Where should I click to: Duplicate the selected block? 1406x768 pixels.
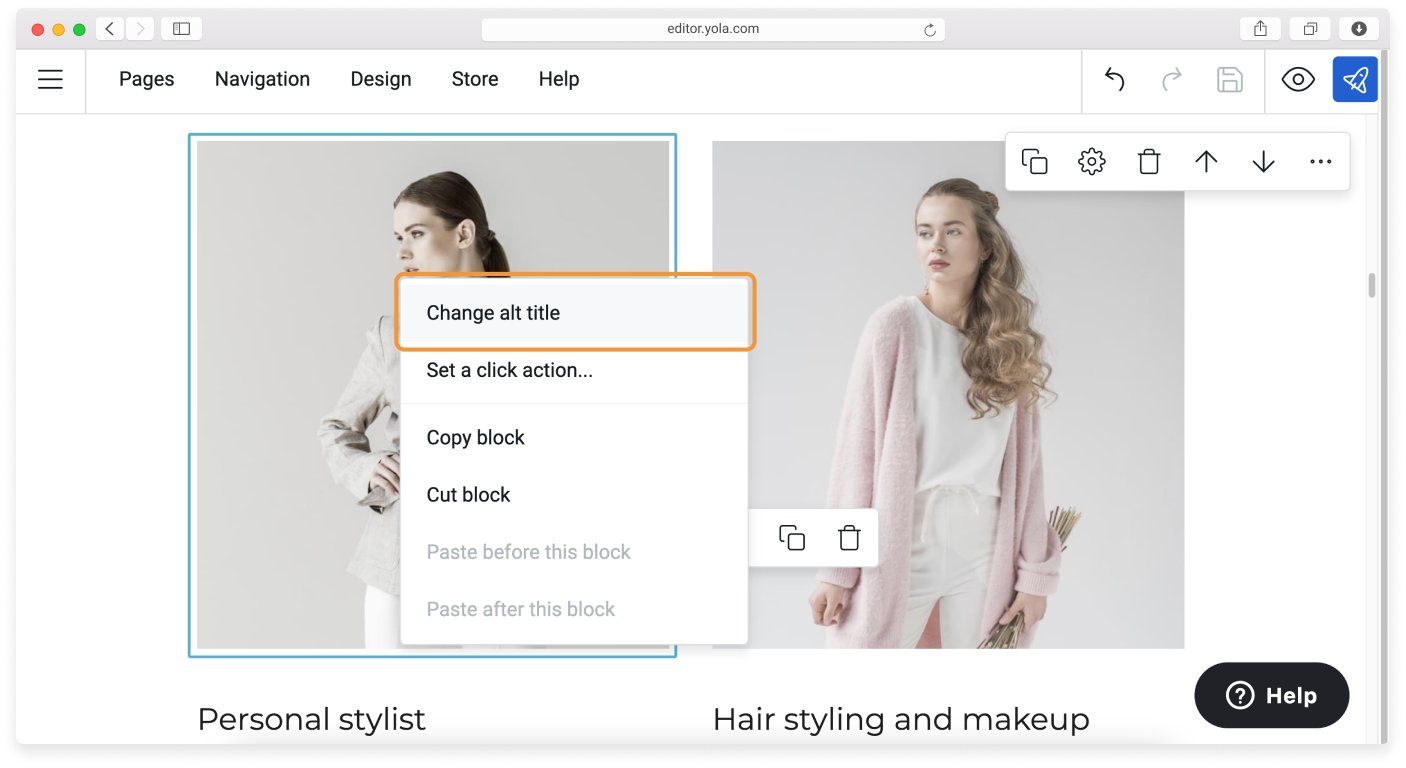pyautogui.click(x=1034, y=160)
